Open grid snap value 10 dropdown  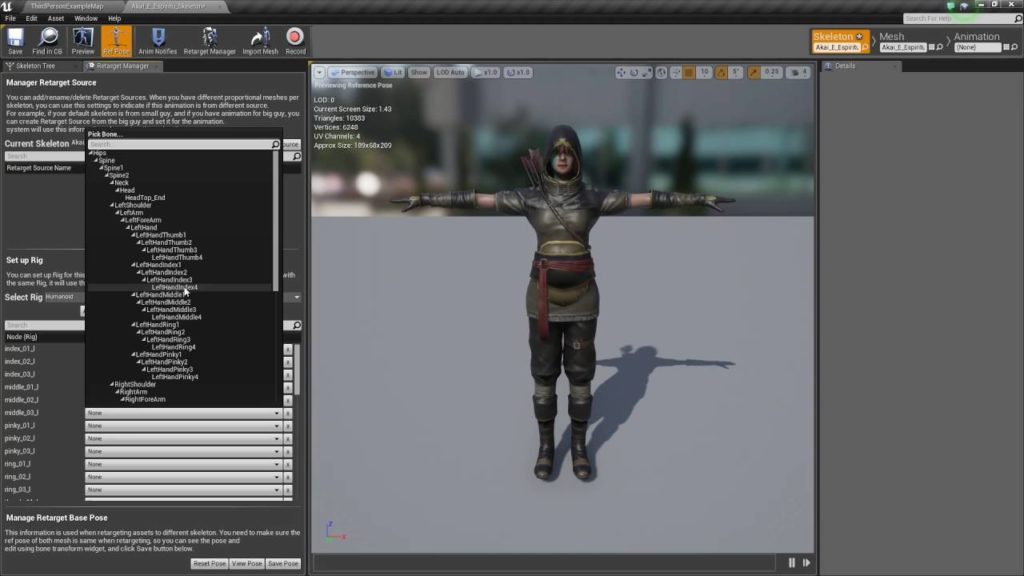pos(703,72)
